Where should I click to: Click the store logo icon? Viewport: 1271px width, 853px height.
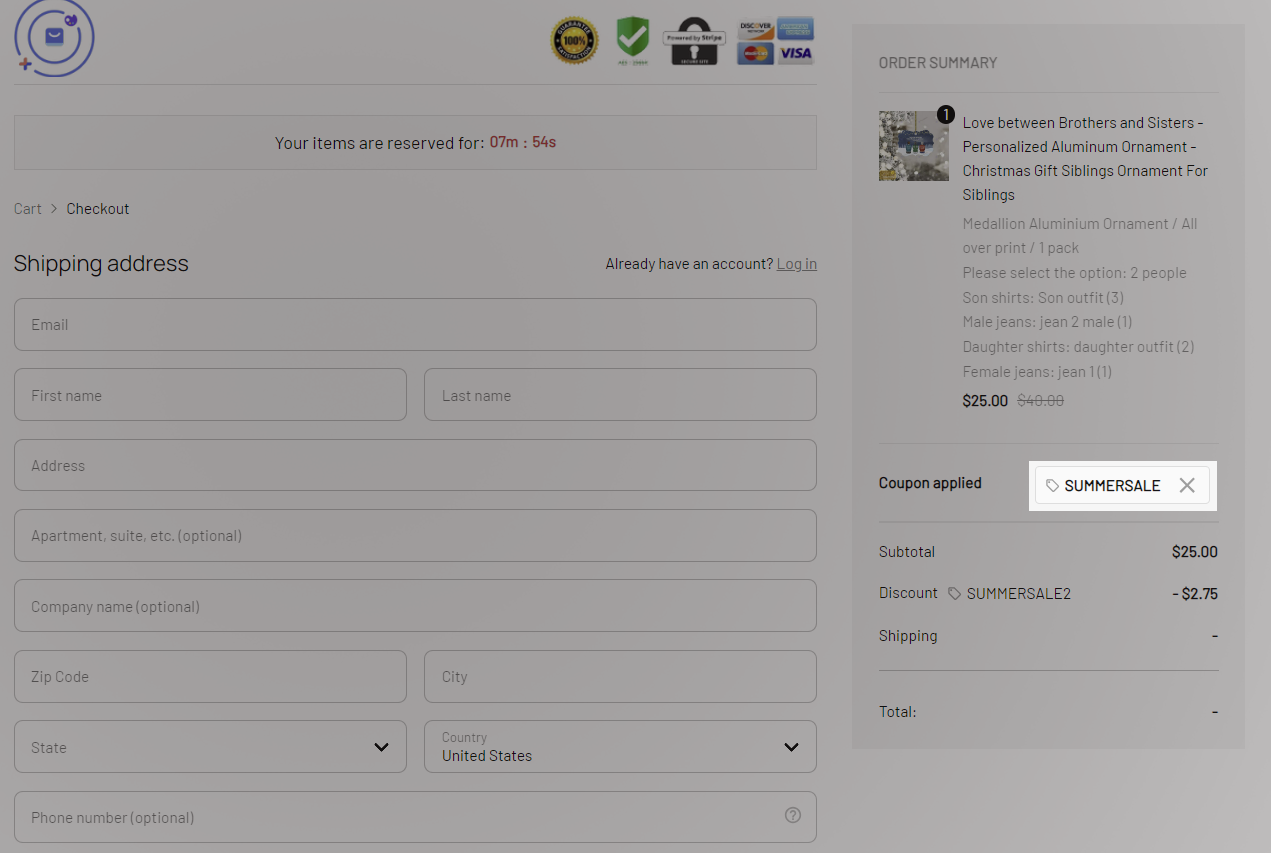tap(54, 38)
